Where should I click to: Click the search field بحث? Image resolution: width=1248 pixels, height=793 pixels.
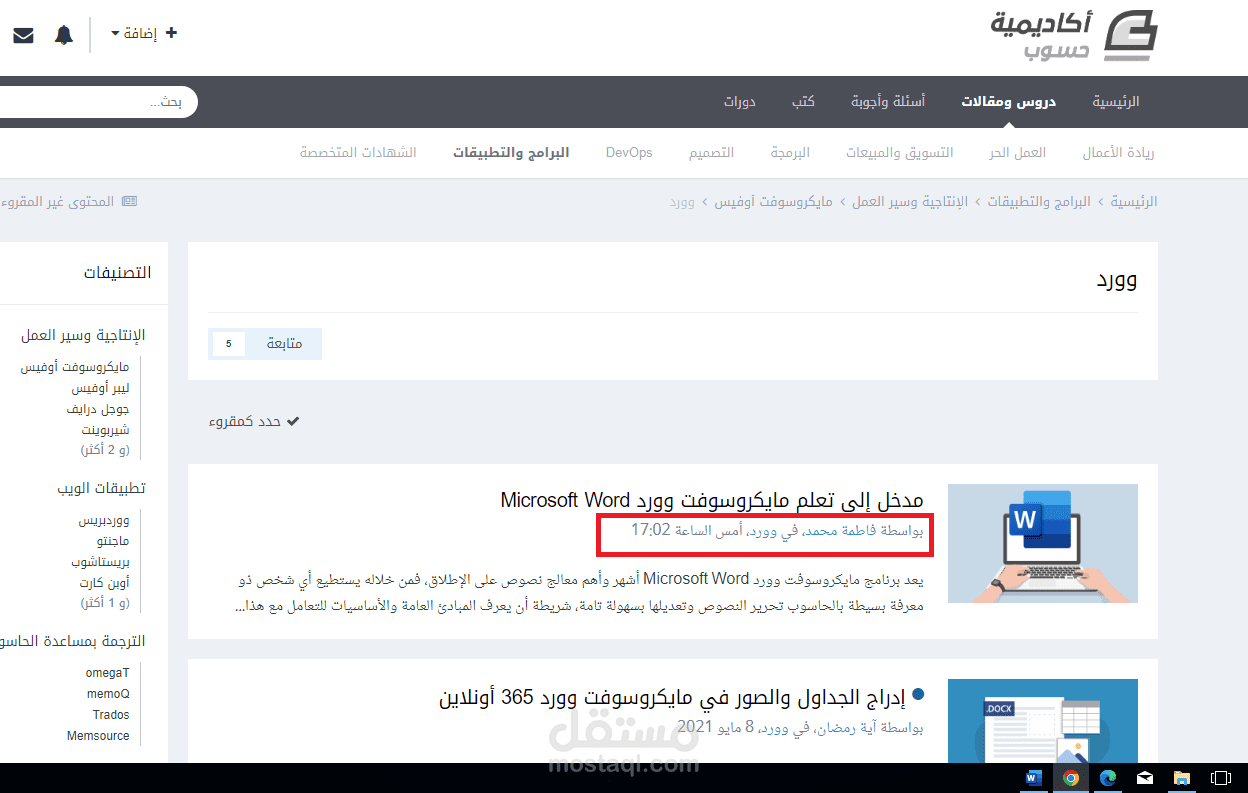pyautogui.click(x=97, y=102)
